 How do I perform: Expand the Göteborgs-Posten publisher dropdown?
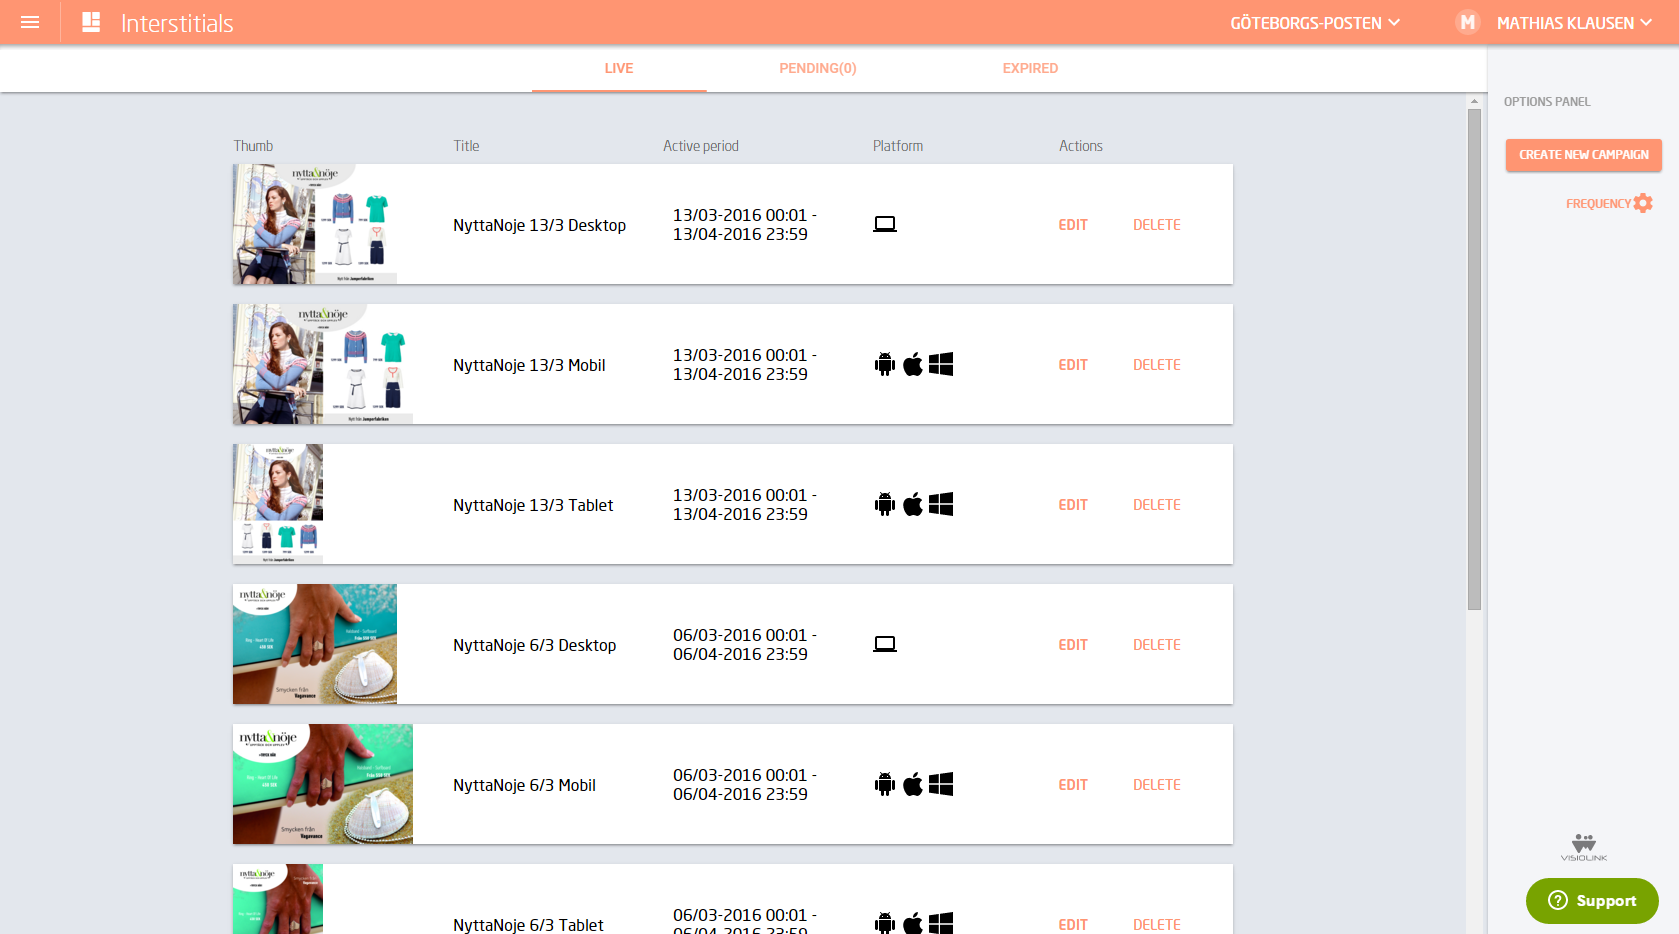pos(1314,23)
